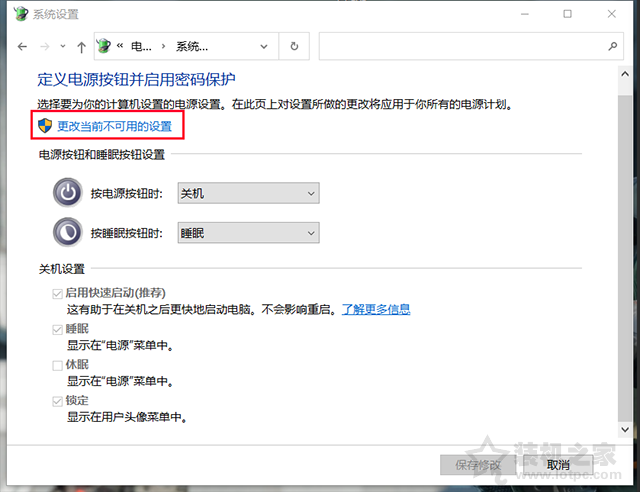Click the scrollbar down arrow
This screenshot has width=640, height=492.
click(625, 430)
